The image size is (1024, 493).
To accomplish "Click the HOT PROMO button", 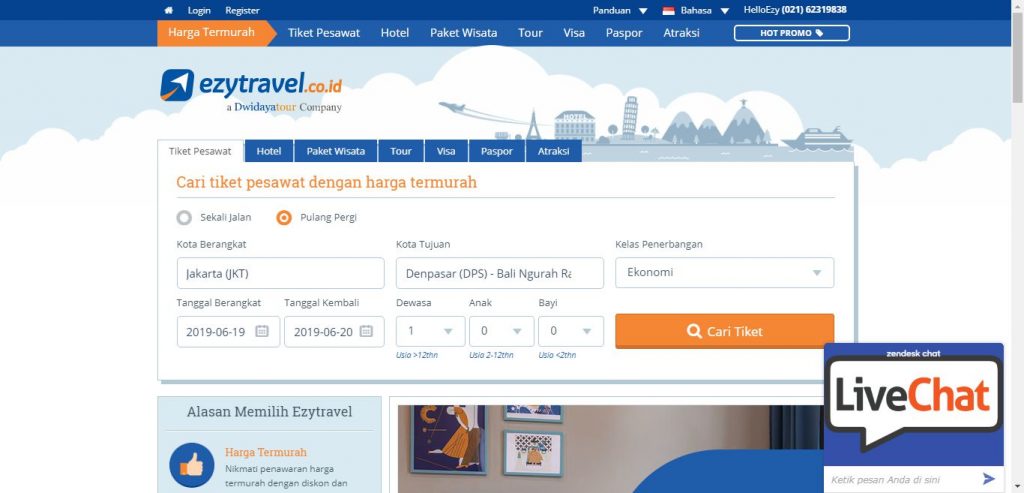I will (792, 33).
